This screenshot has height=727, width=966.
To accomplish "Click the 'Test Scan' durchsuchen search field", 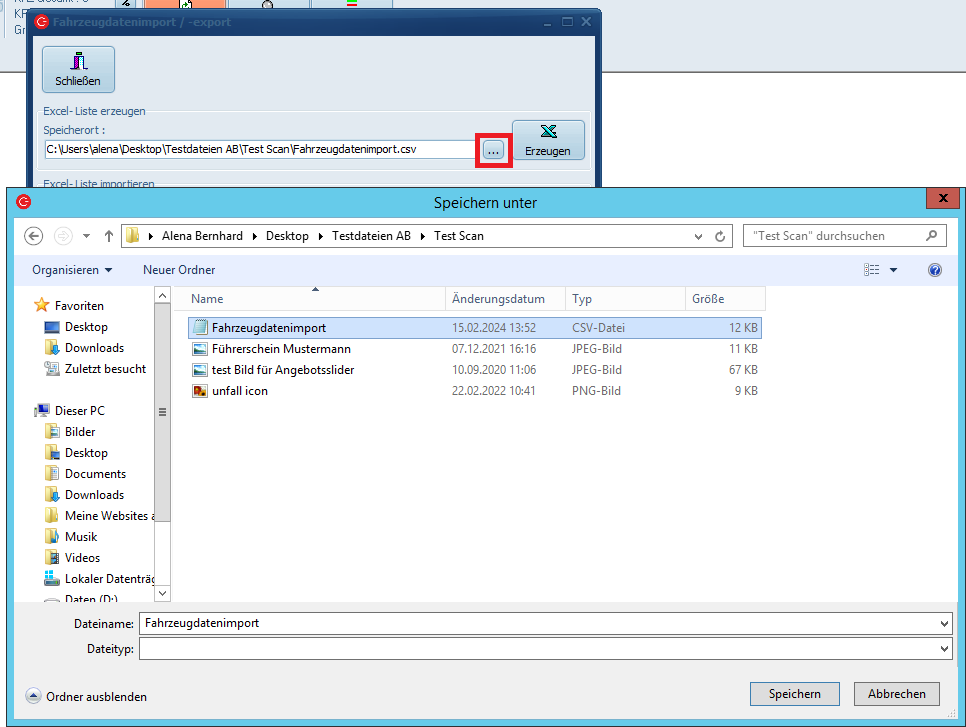I will tap(835, 236).
